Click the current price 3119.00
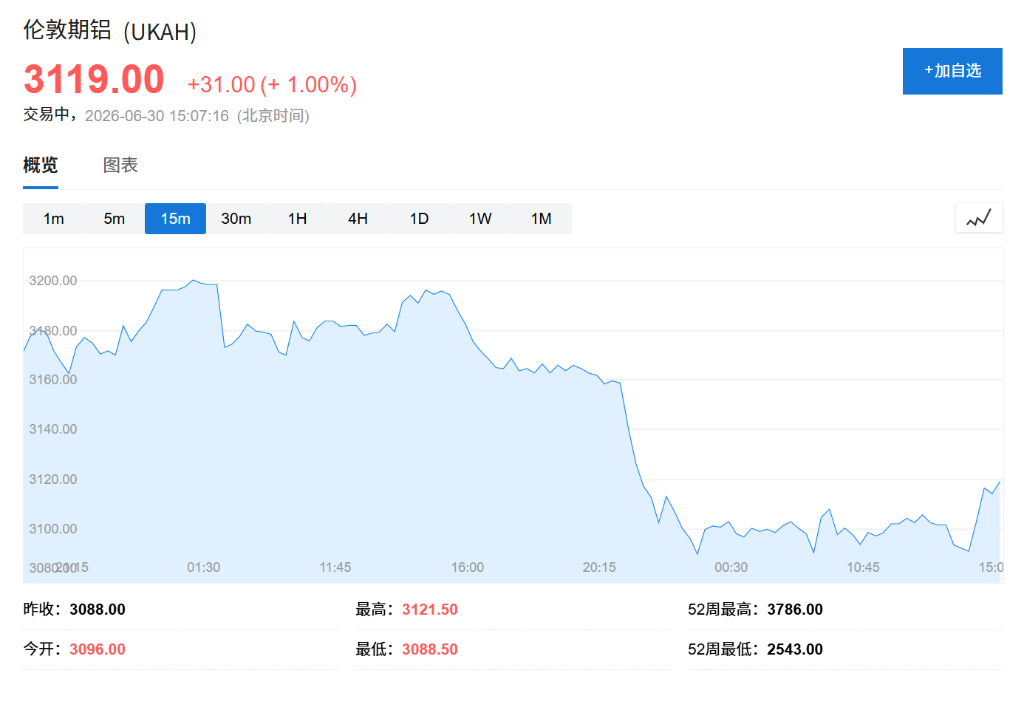 (x=93, y=80)
